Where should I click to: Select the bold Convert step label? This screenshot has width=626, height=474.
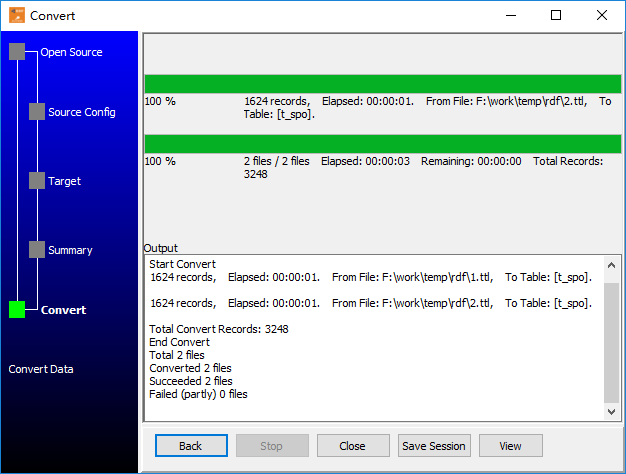(x=63, y=310)
